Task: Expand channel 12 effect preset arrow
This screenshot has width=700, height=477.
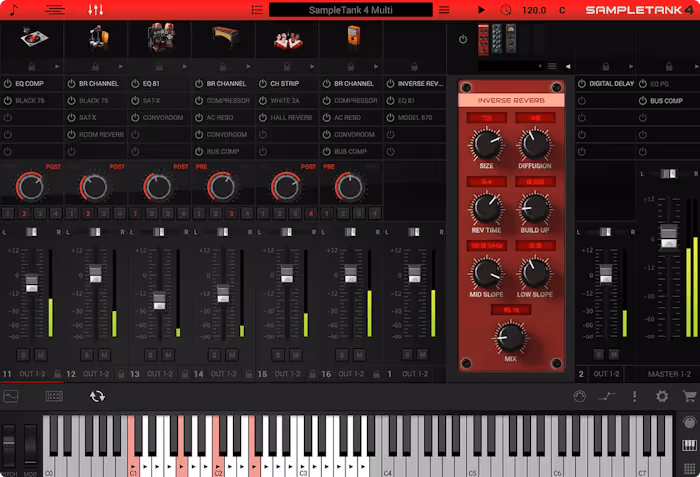Action: coord(121,67)
